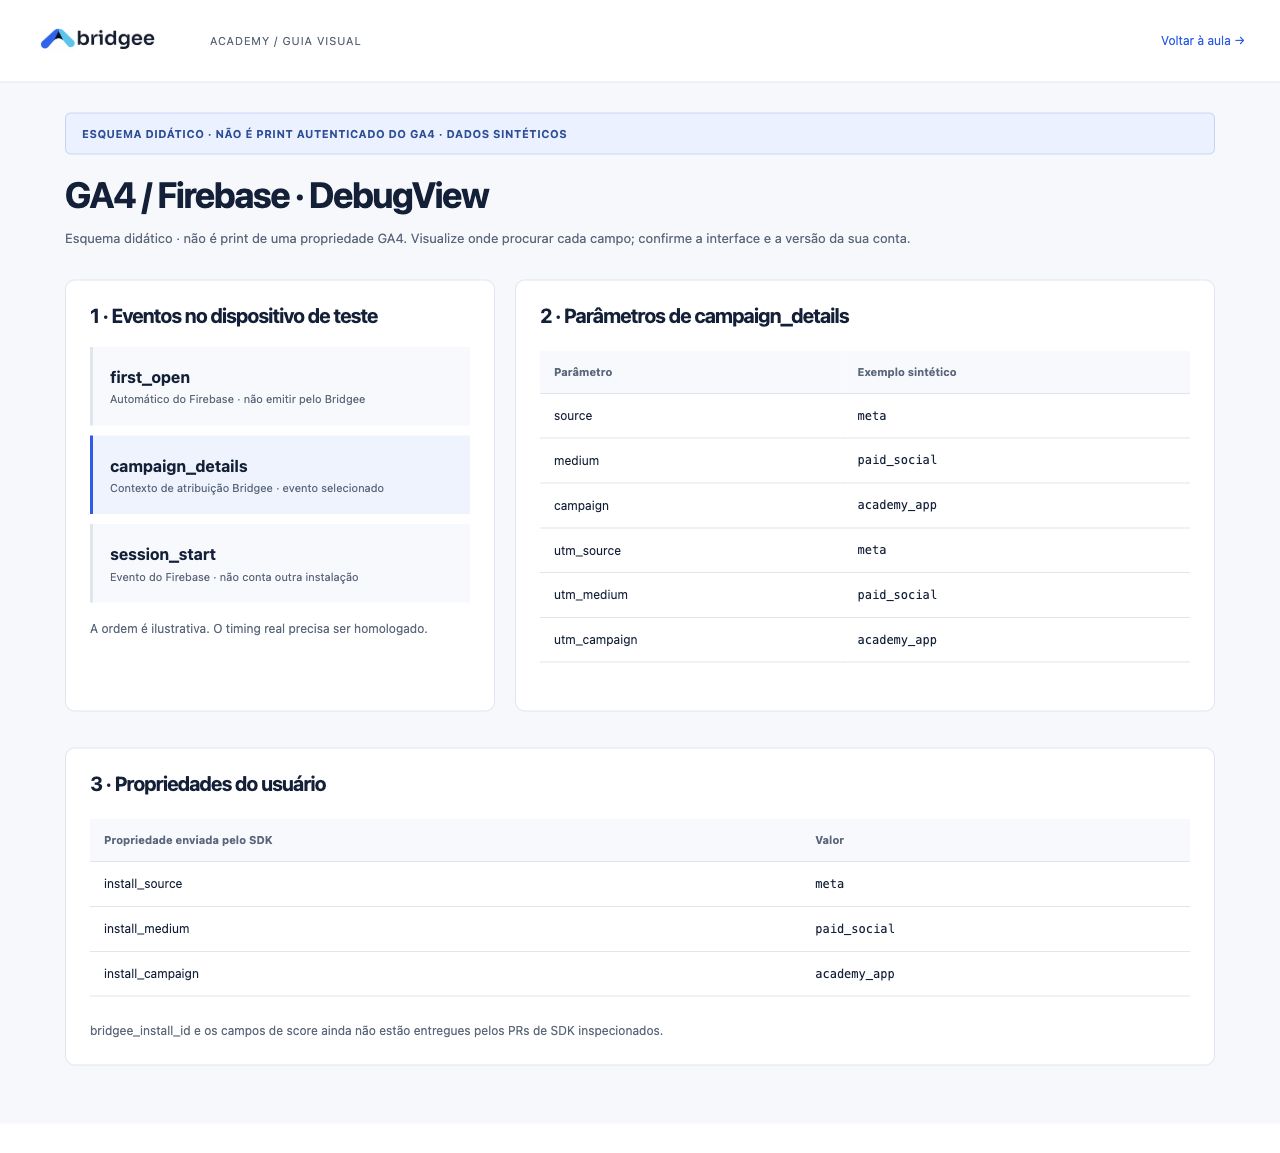Click 'academy_app' value in the utm_campaign row

point(897,640)
